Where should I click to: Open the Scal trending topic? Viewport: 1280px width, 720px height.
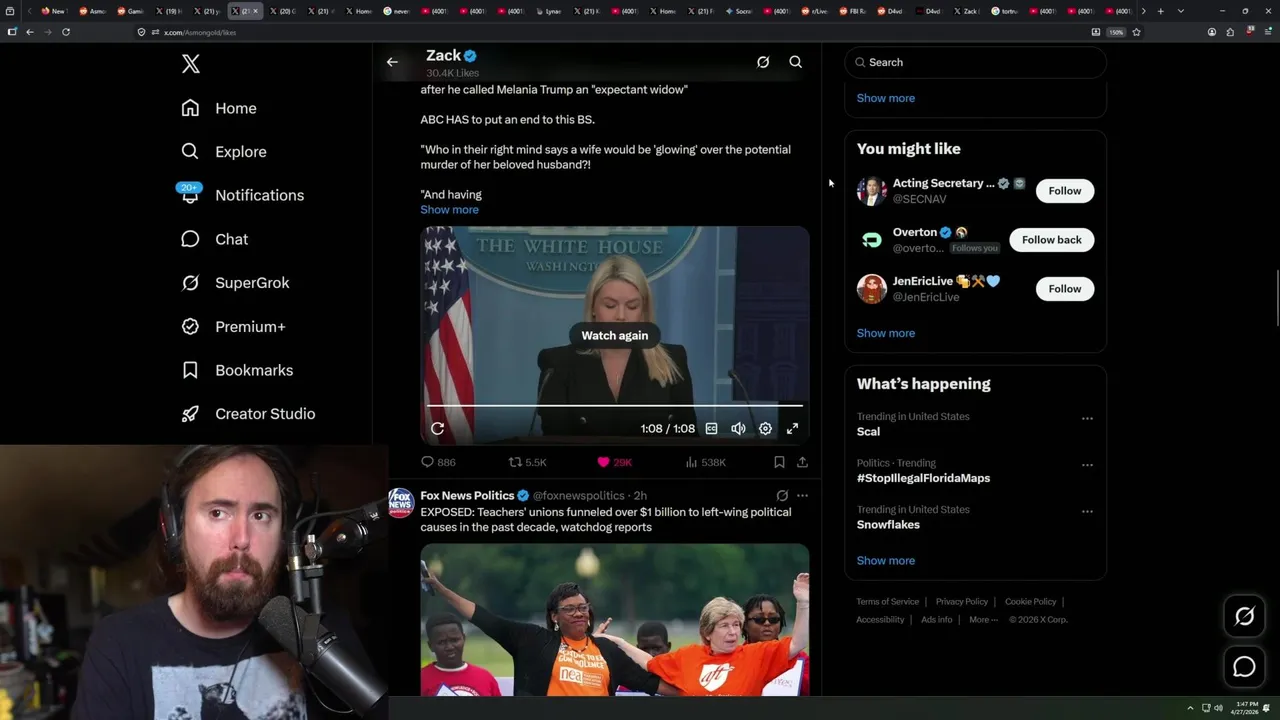point(868,432)
